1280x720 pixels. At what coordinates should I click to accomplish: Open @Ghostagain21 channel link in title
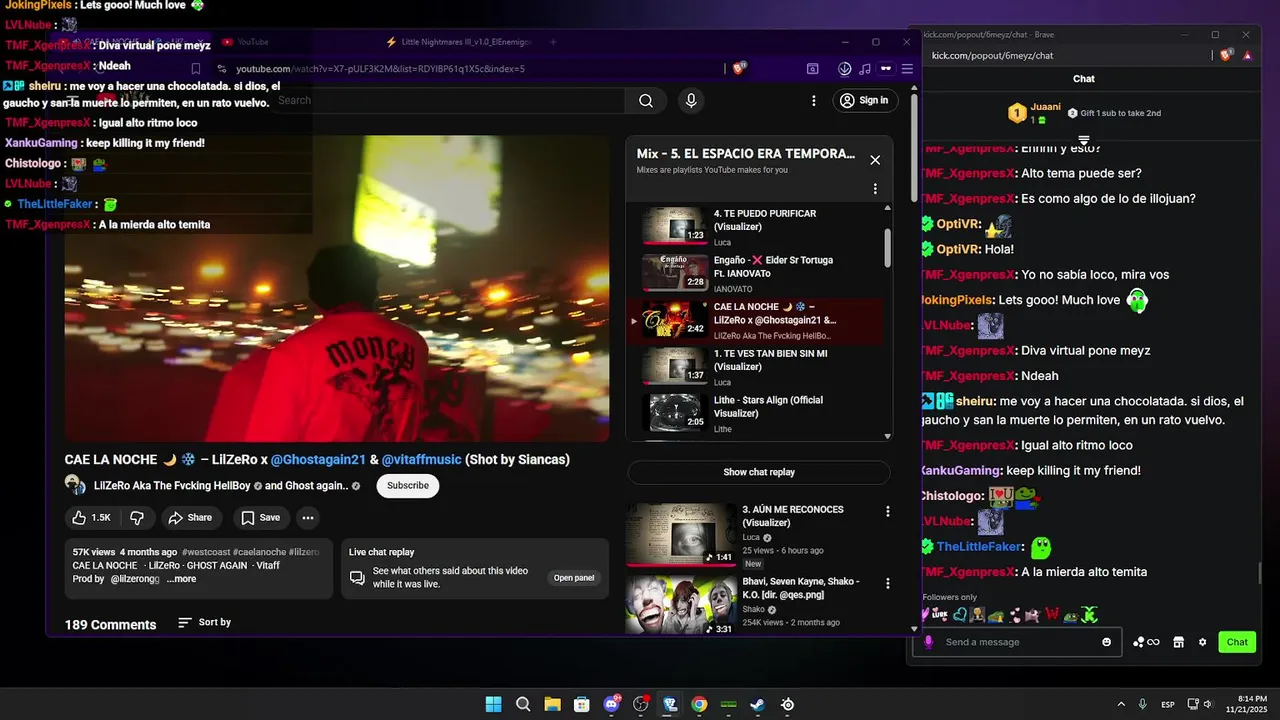tap(318, 459)
